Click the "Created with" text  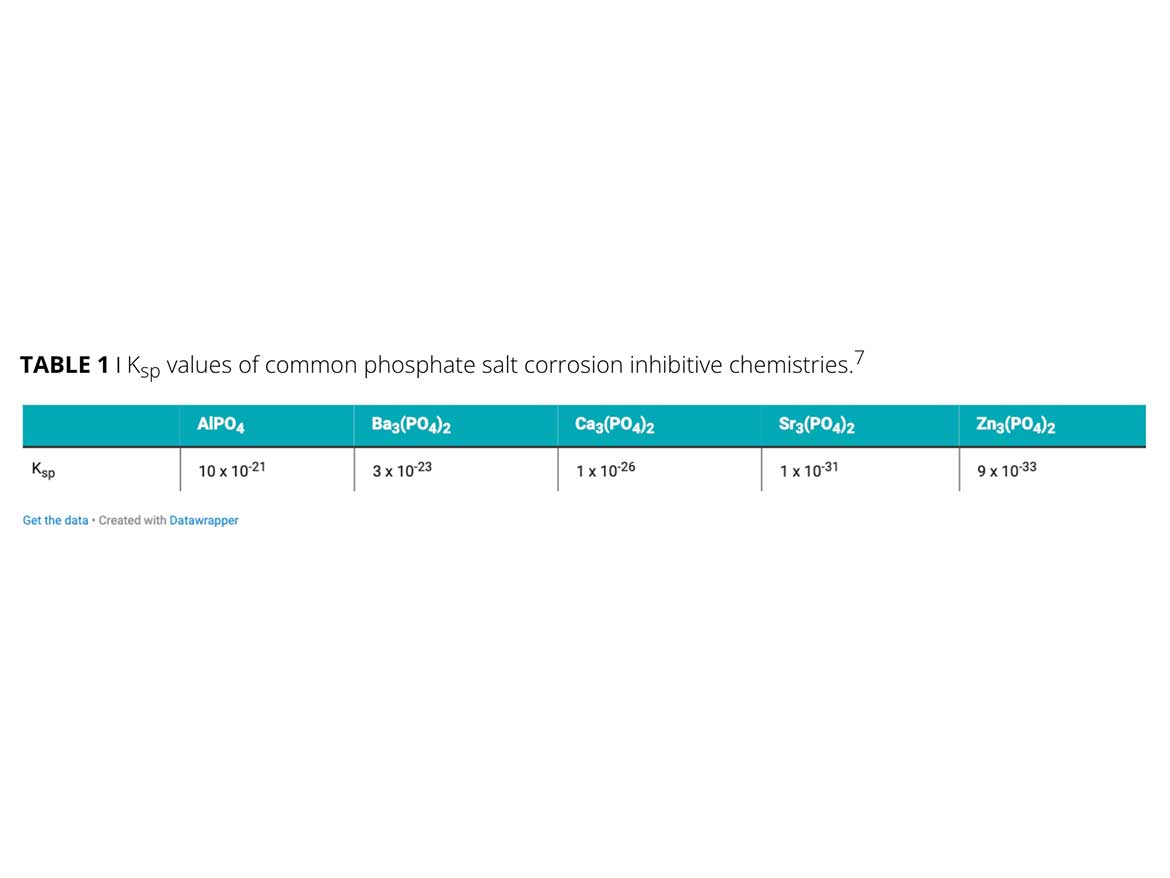point(132,520)
